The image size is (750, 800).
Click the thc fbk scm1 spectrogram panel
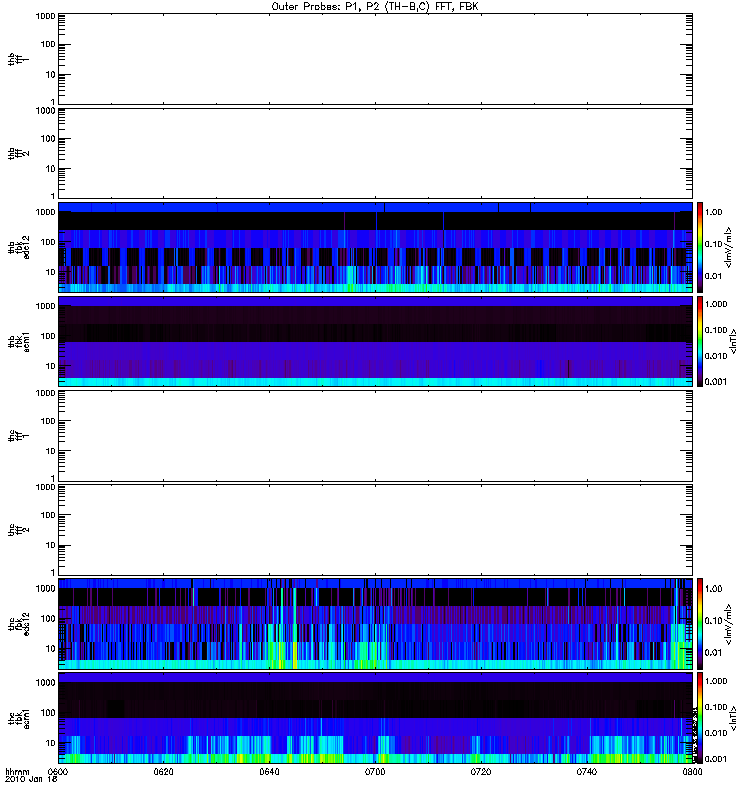(x=375, y=718)
